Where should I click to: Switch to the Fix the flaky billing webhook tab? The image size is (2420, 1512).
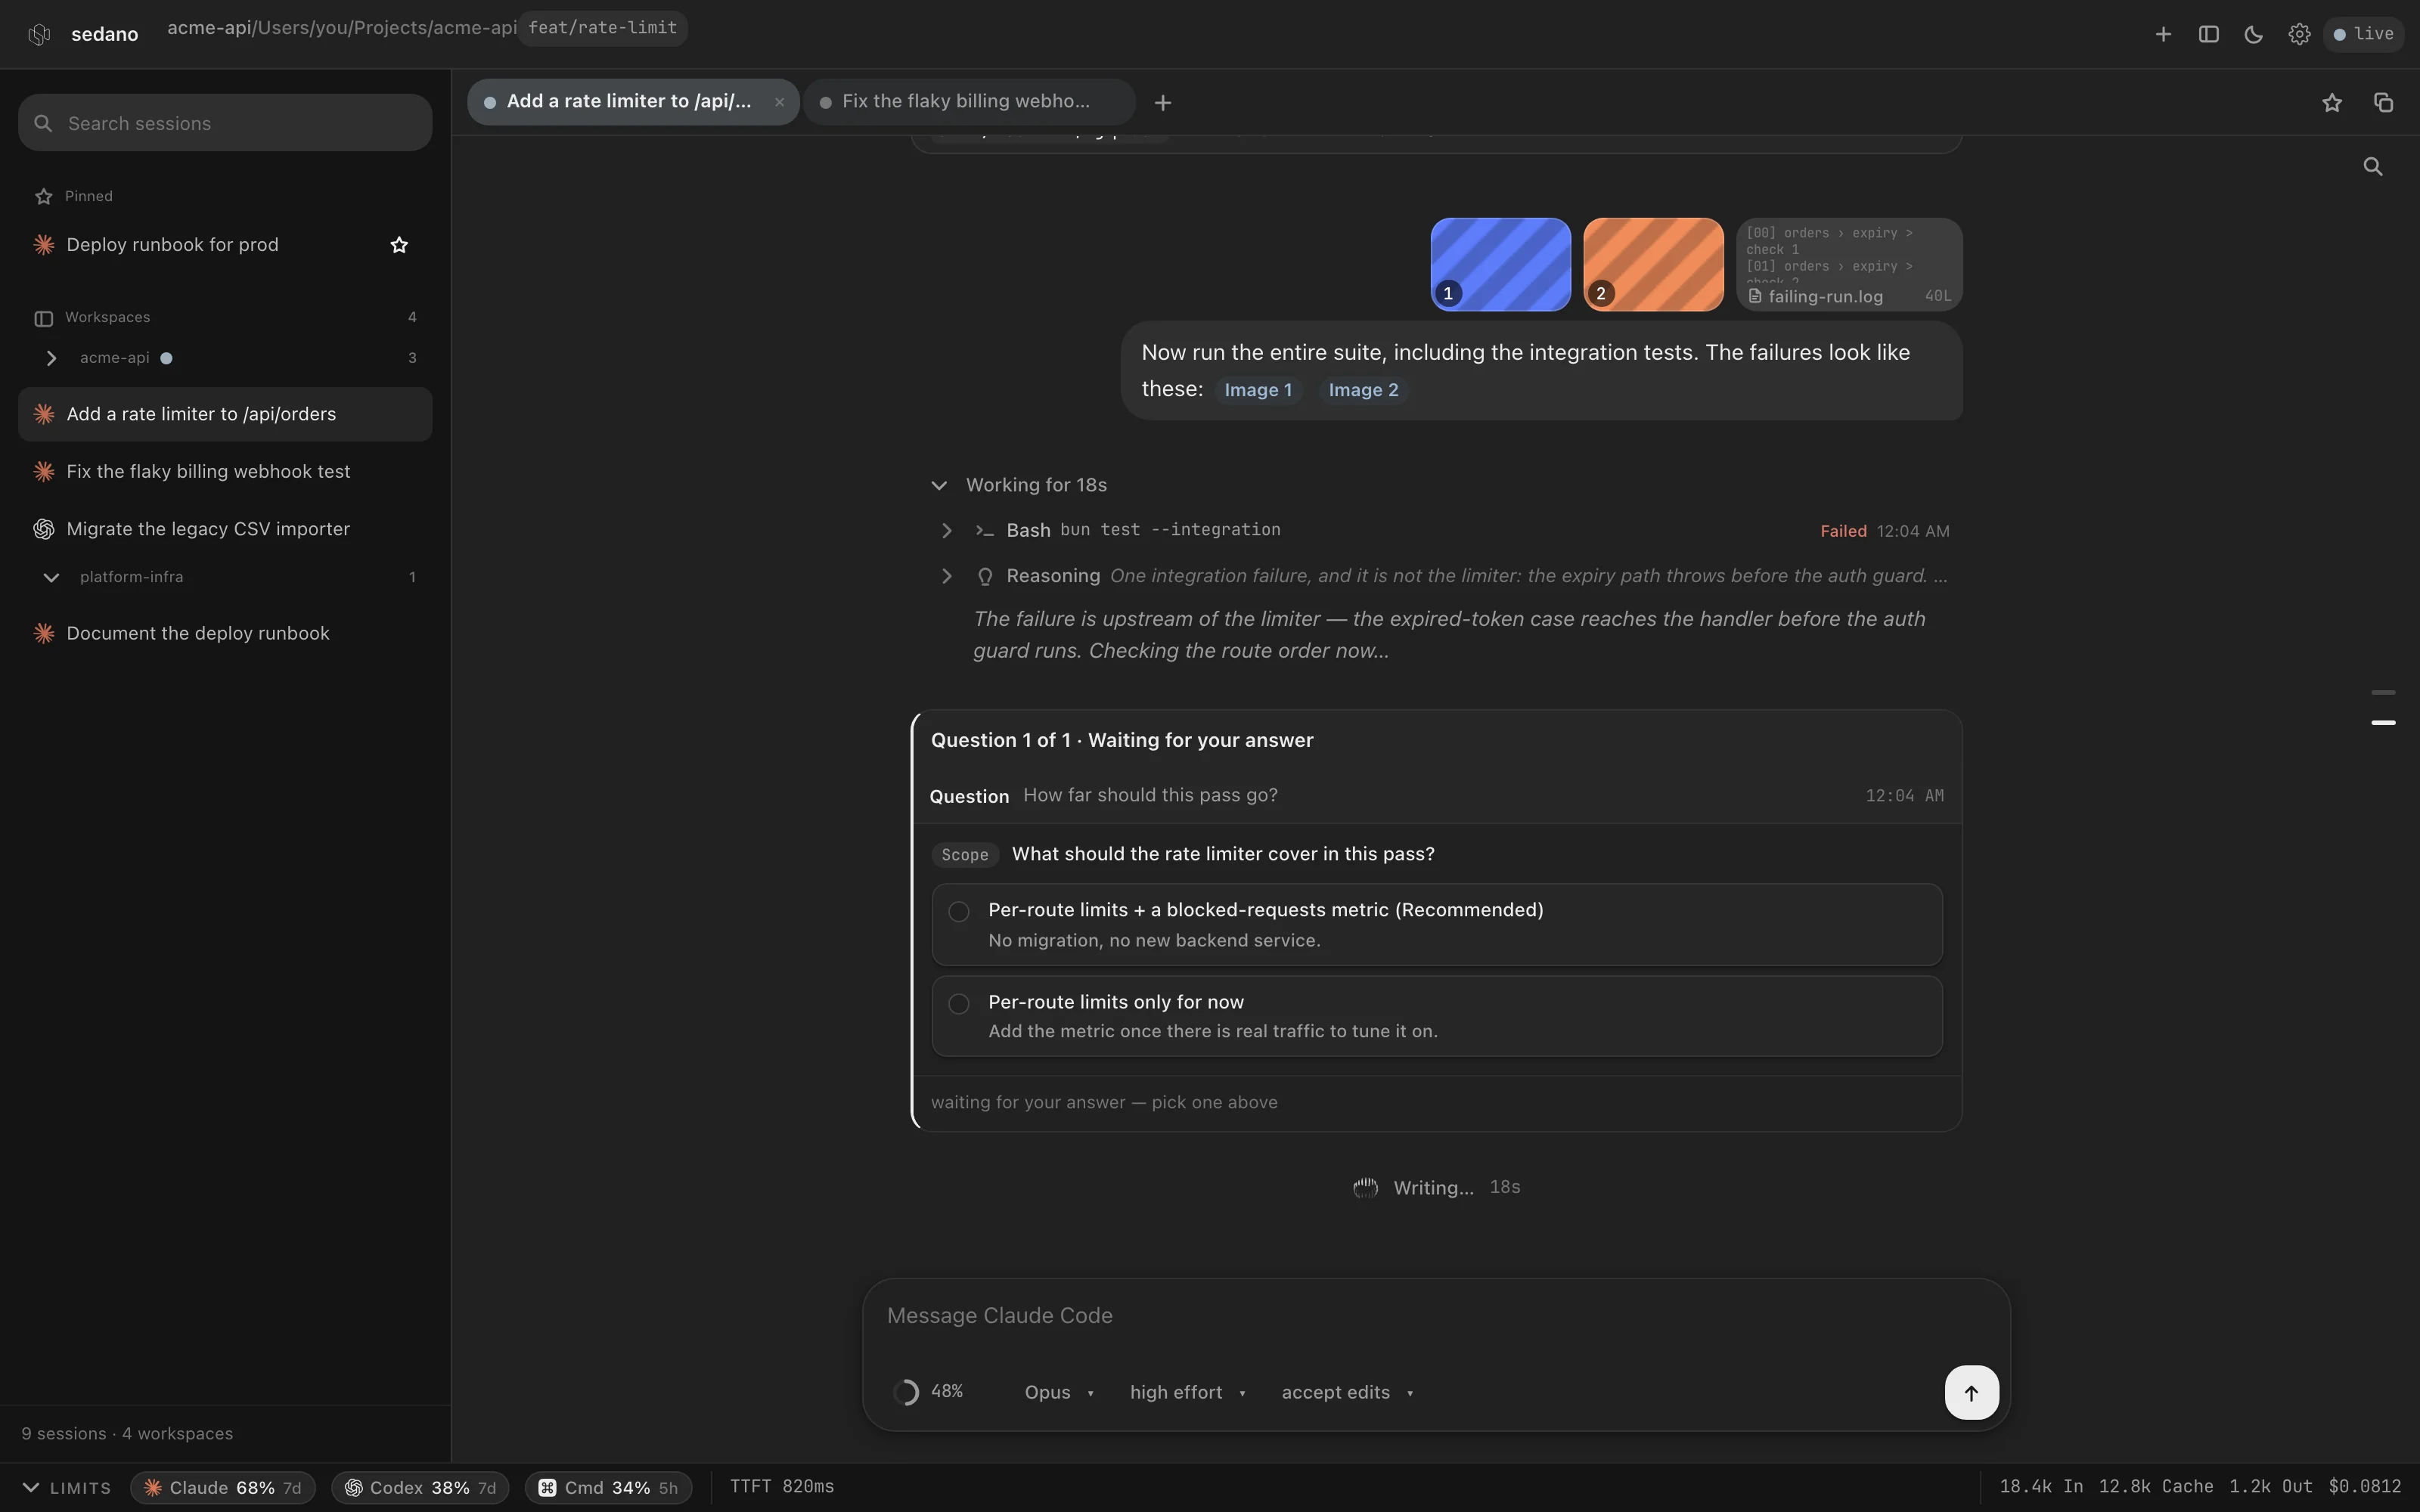pyautogui.click(x=968, y=102)
